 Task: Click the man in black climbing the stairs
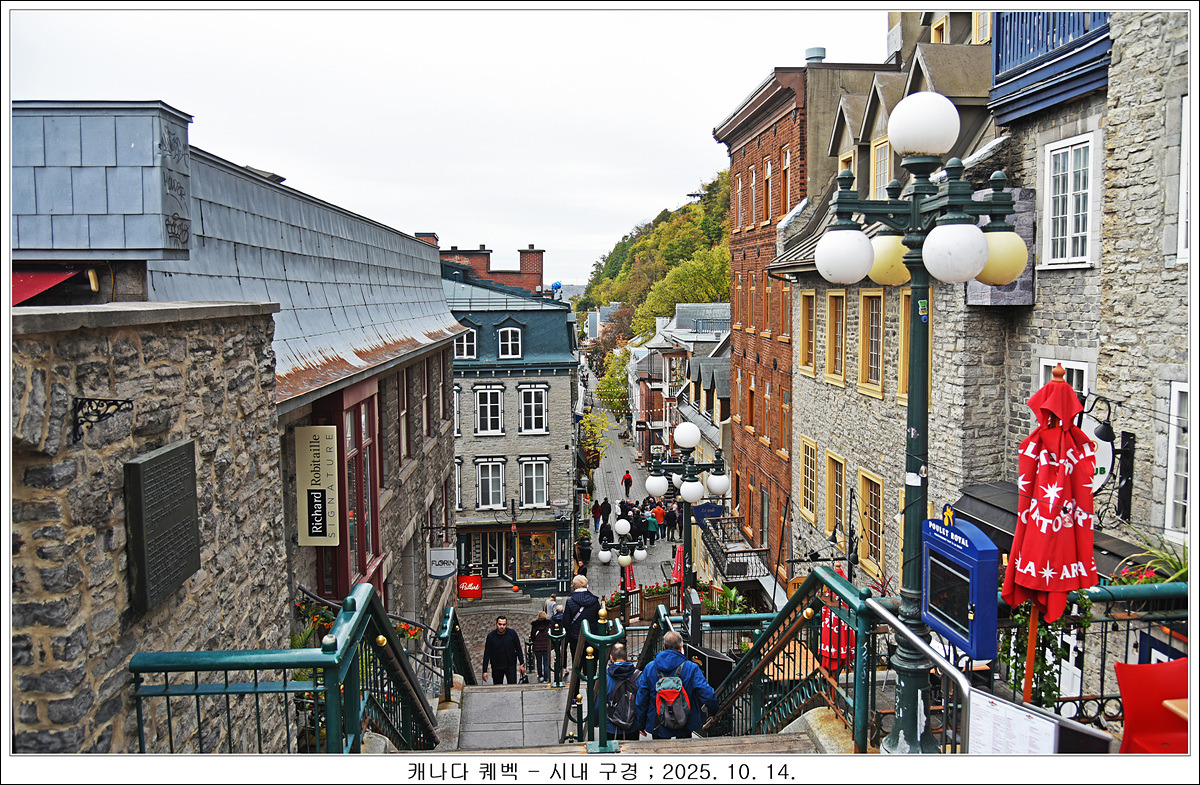tap(502, 651)
